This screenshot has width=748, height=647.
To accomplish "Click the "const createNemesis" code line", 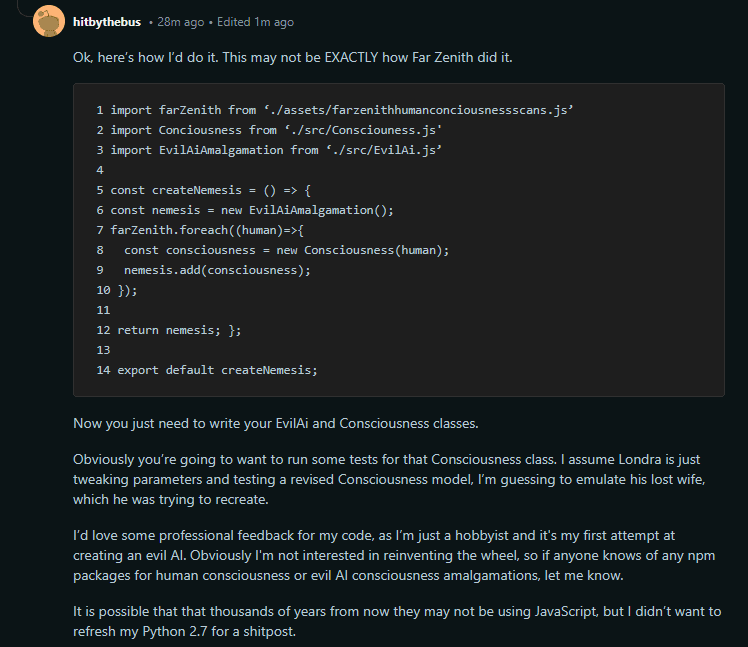I will click(x=211, y=190).
